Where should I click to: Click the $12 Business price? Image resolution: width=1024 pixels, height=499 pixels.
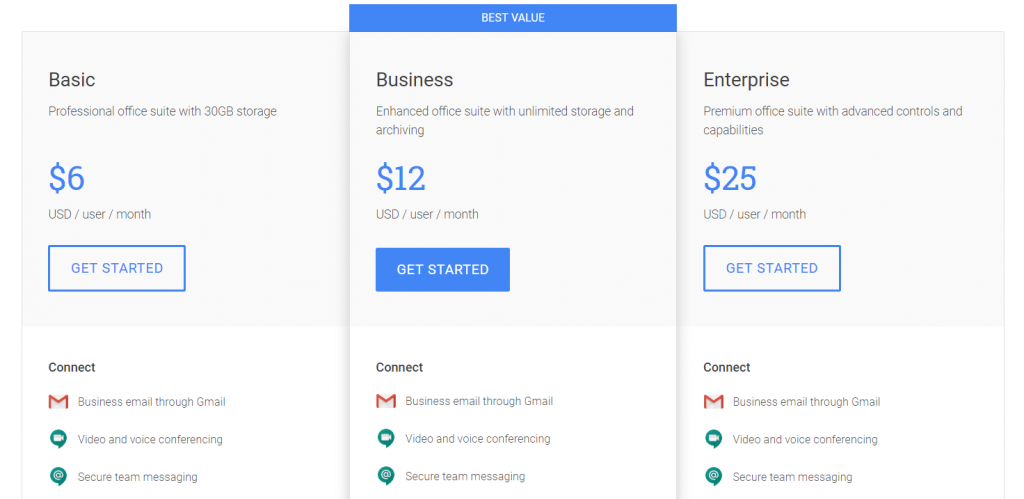tap(401, 178)
